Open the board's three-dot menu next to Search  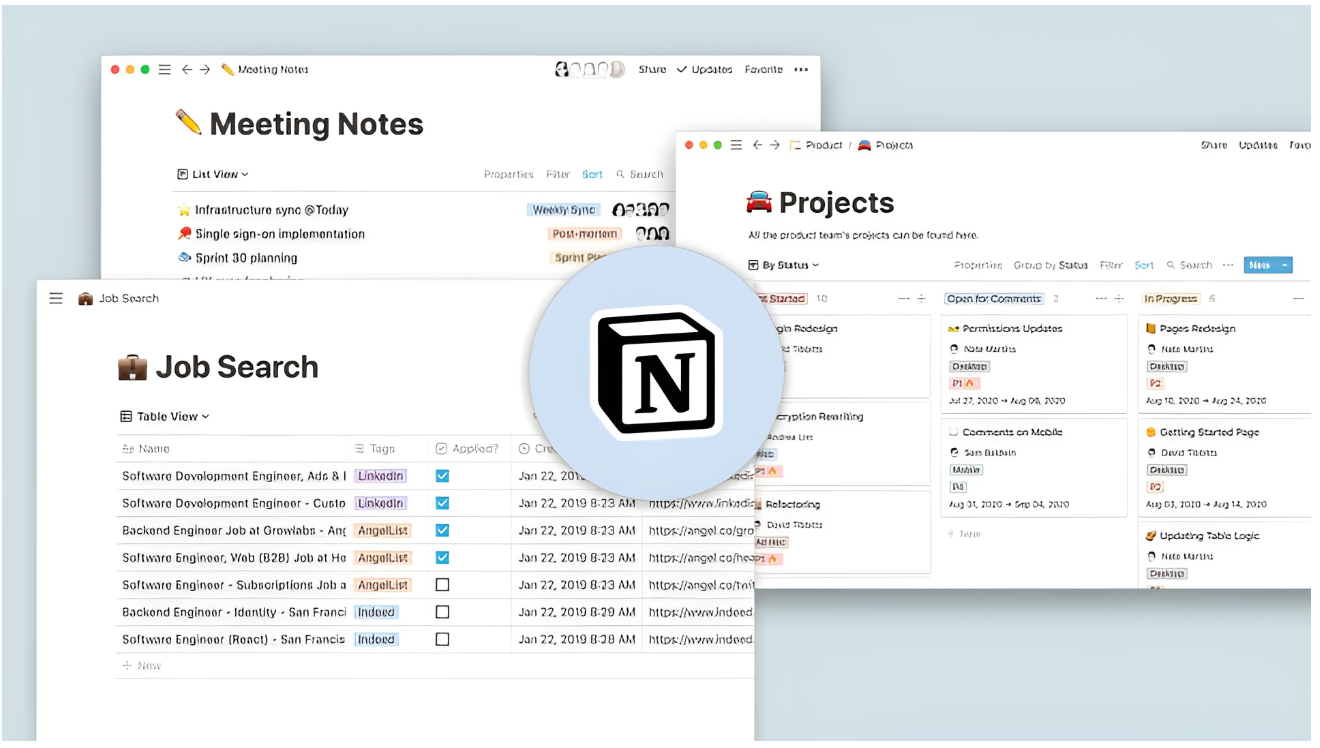1228,265
